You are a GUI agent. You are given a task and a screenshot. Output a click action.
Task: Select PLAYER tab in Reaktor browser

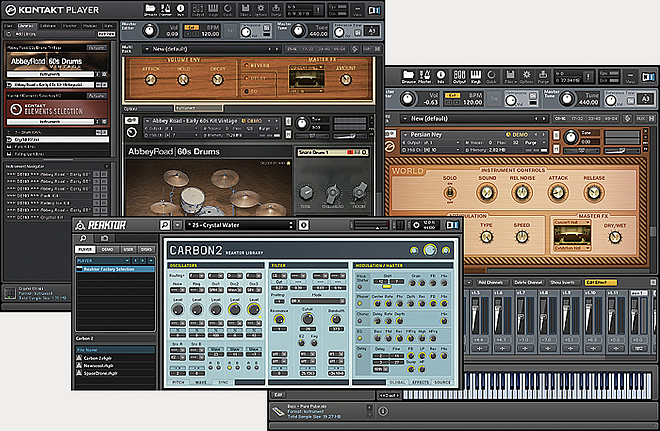click(85, 250)
